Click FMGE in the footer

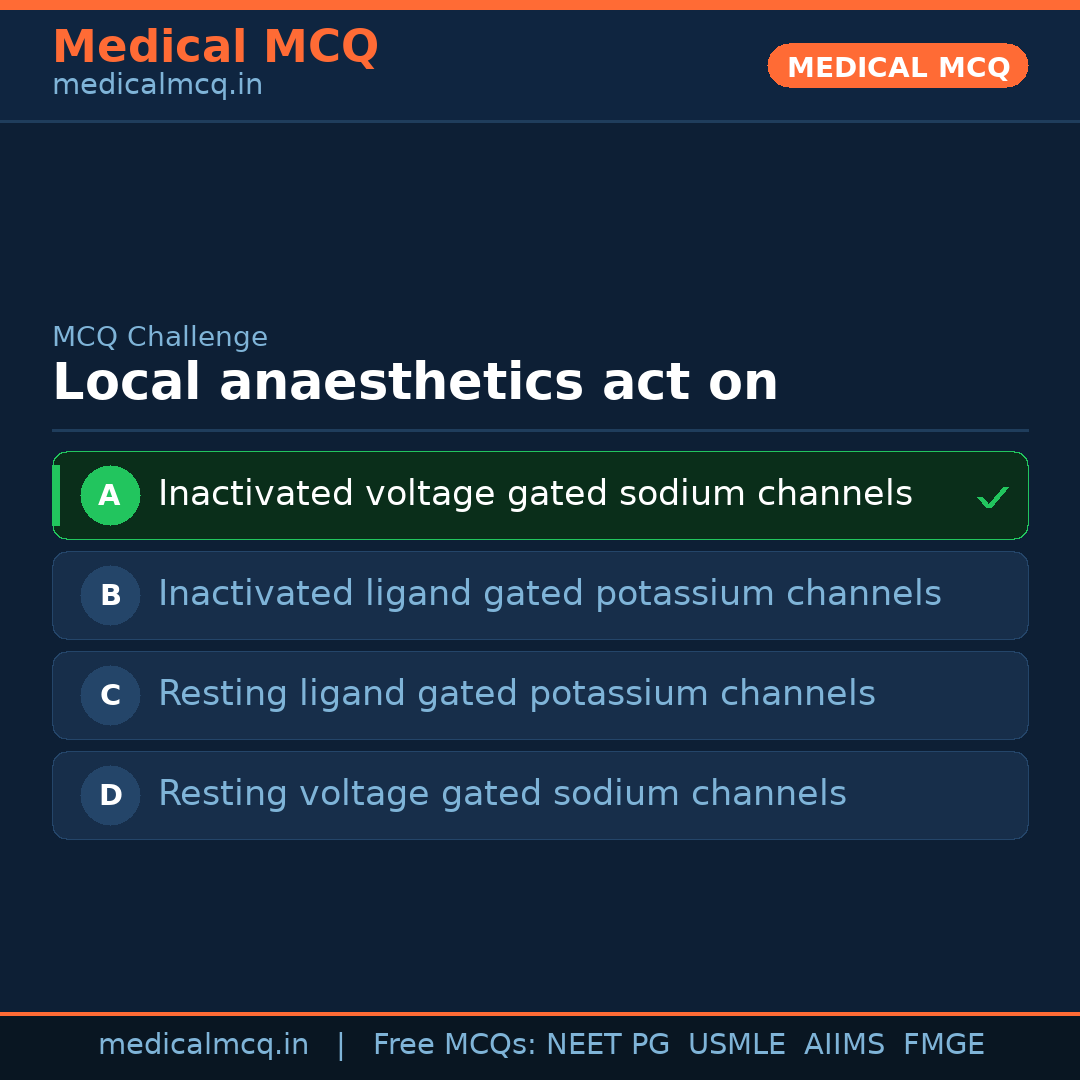[x=943, y=1045]
